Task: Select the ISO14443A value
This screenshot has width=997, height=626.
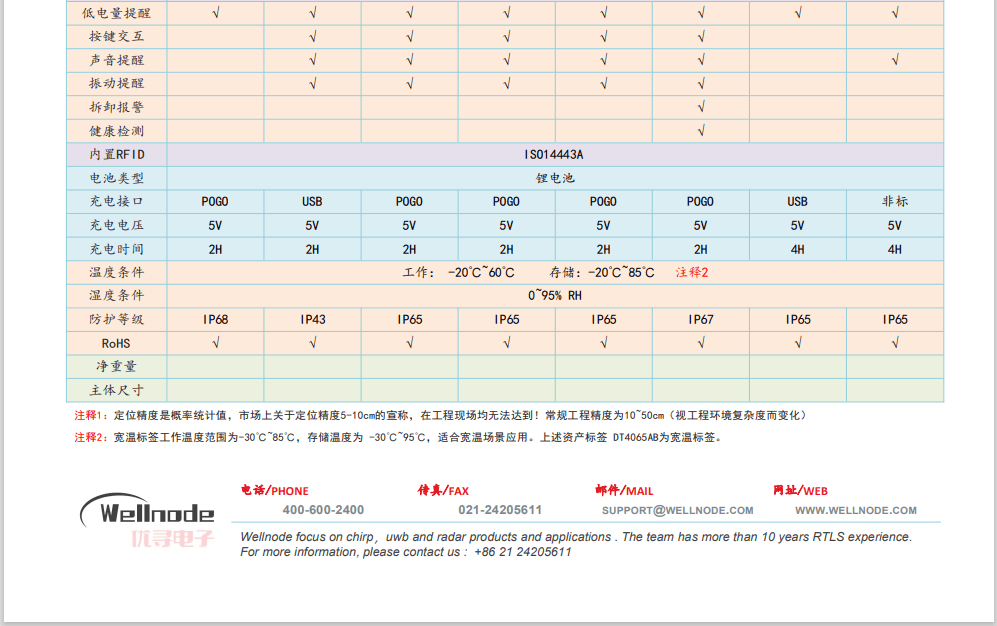Action: (x=554, y=154)
